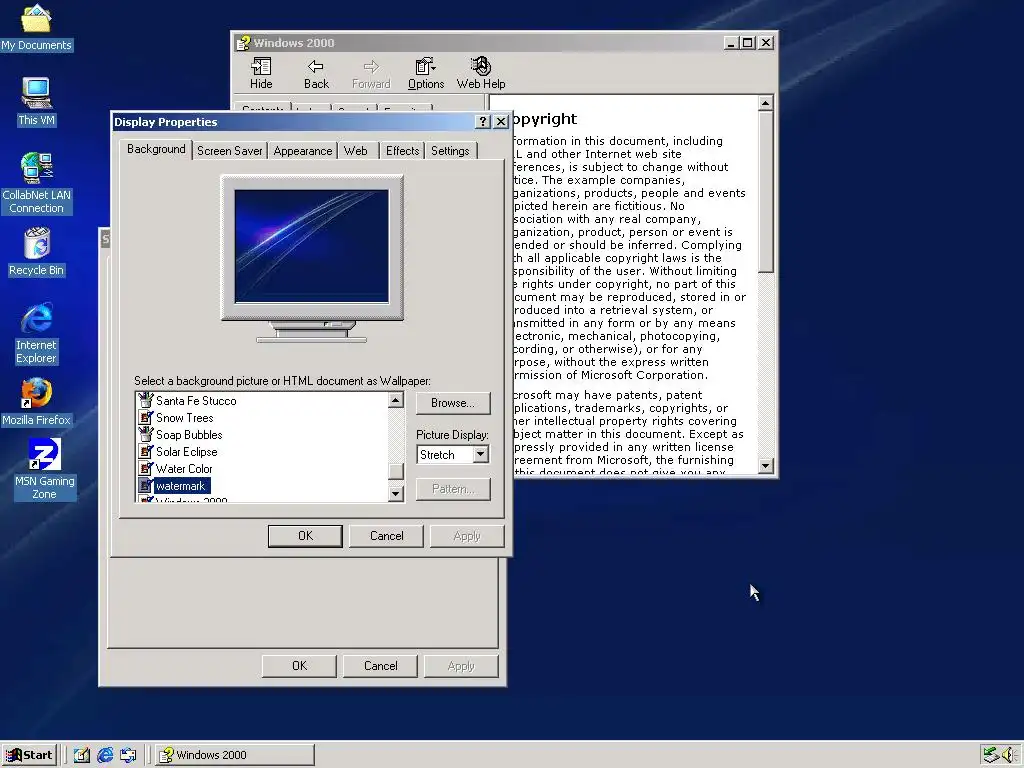Switch to Web tab

(356, 151)
